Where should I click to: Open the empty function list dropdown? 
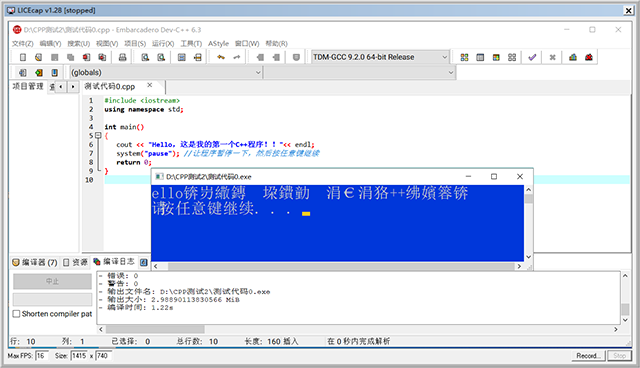pos(360,73)
